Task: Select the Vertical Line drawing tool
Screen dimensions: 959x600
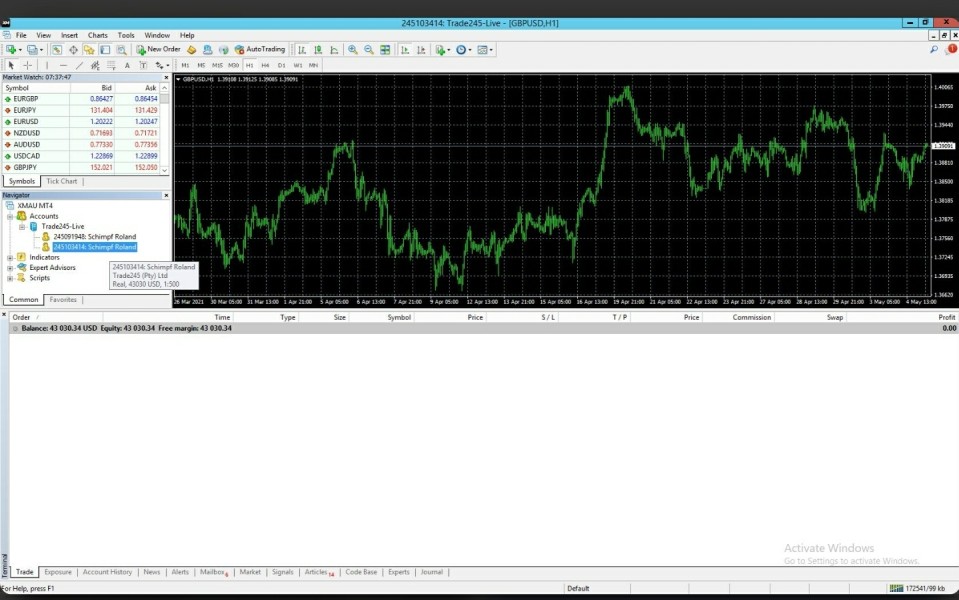Action: pyautogui.click(x=47, y=65)
